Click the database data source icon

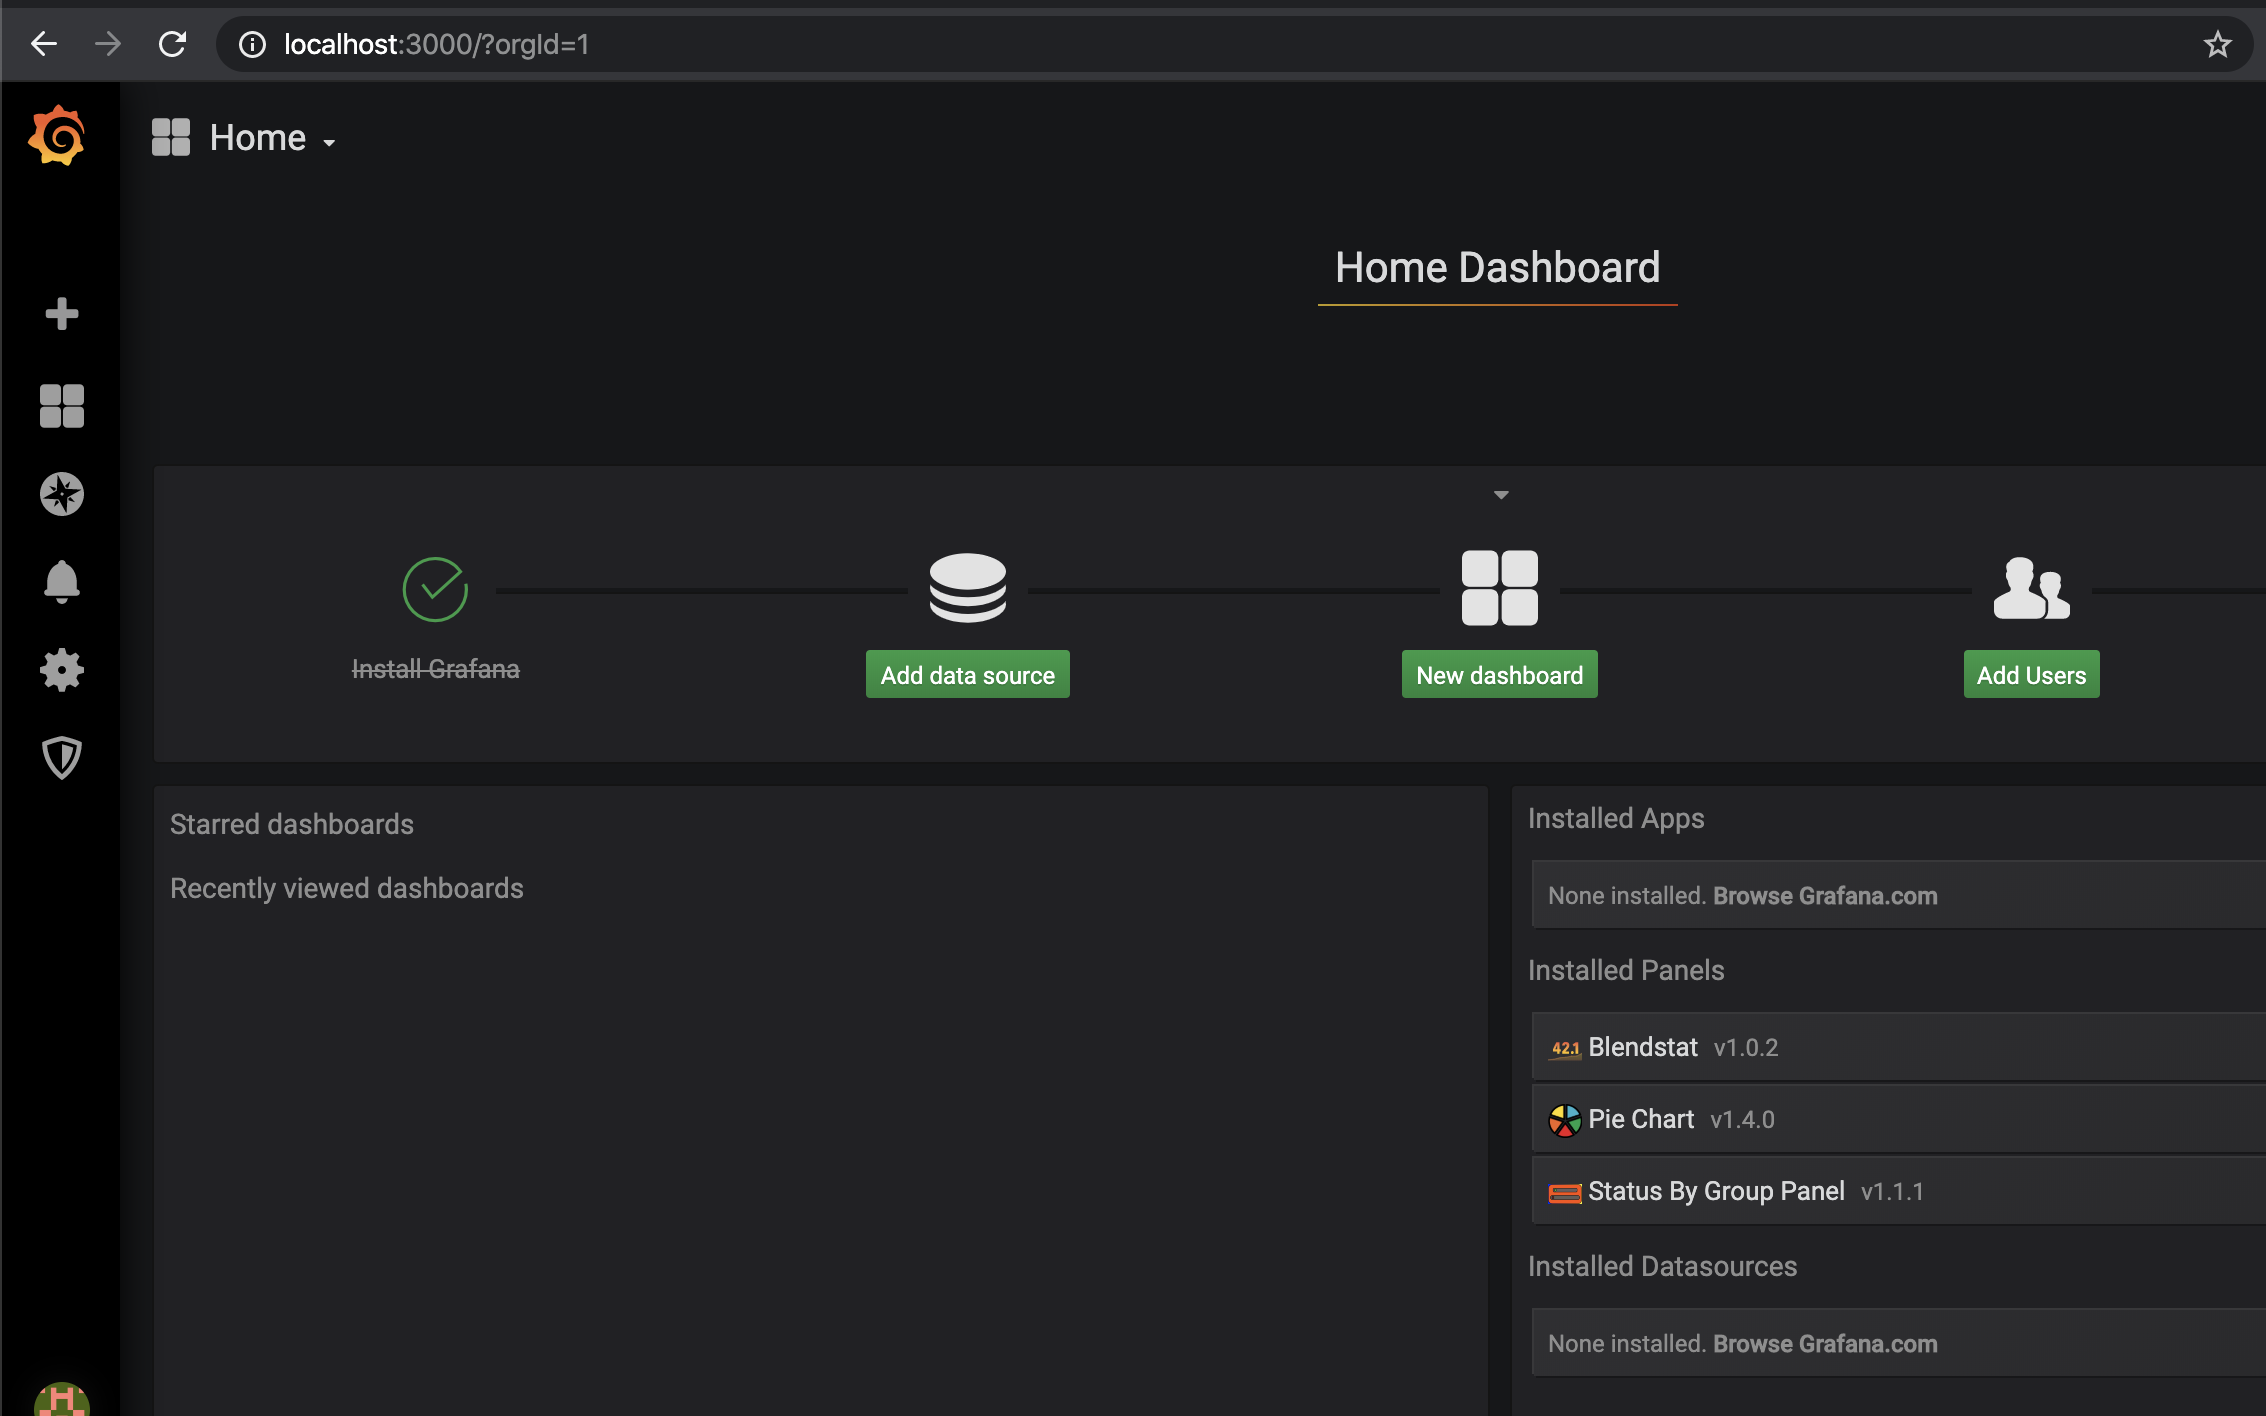pos(967,587)
